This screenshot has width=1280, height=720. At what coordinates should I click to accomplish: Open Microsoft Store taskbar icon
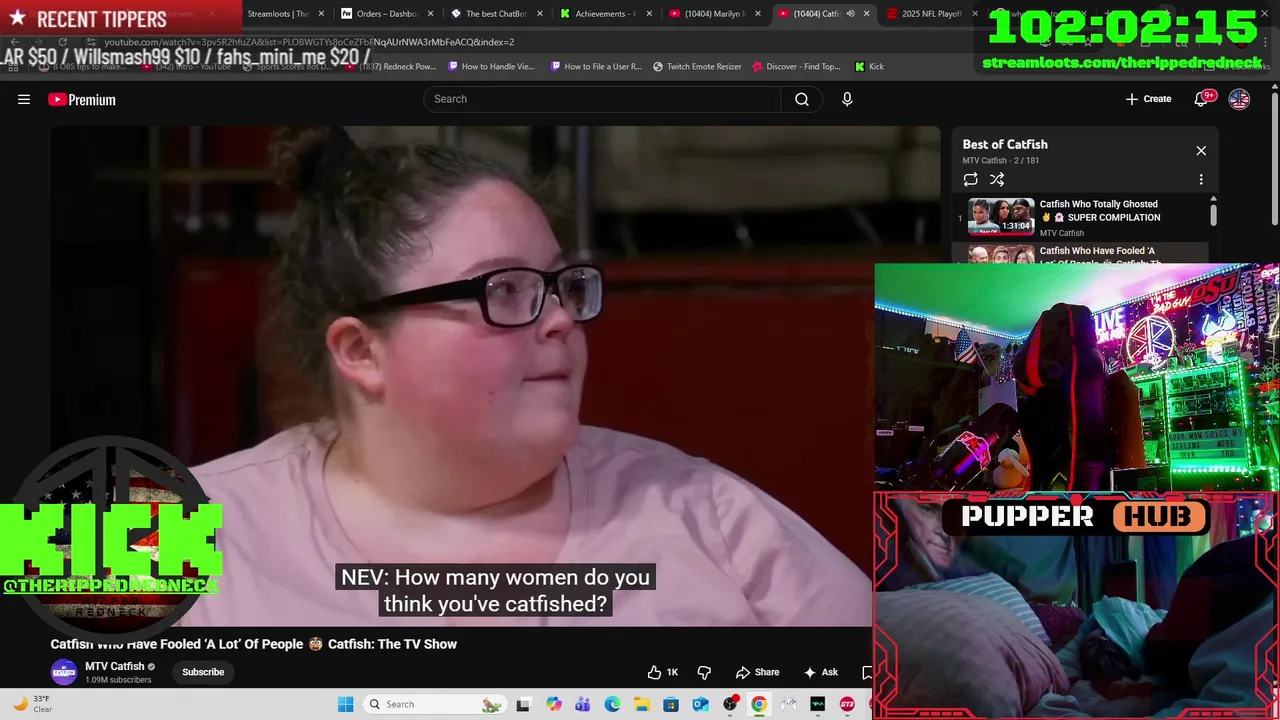(x=671, y=704)
